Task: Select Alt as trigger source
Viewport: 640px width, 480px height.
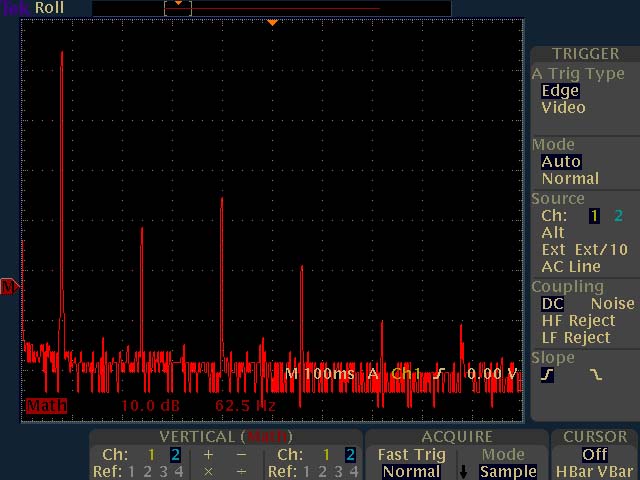Action: pyautogui.click(x=553, y=233)
